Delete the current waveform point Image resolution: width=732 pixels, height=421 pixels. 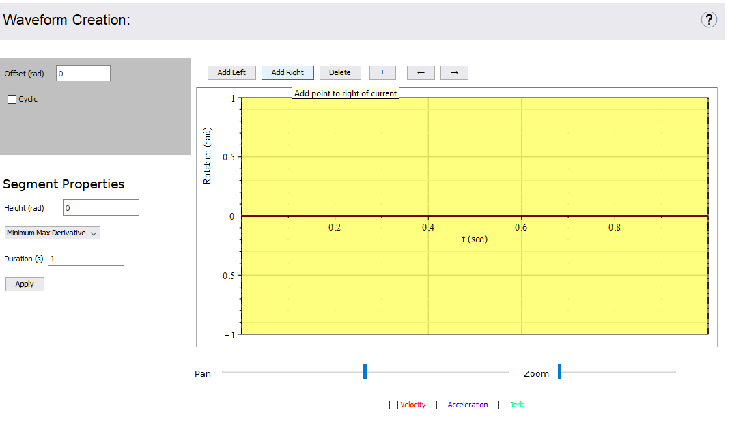coord(339,72)
